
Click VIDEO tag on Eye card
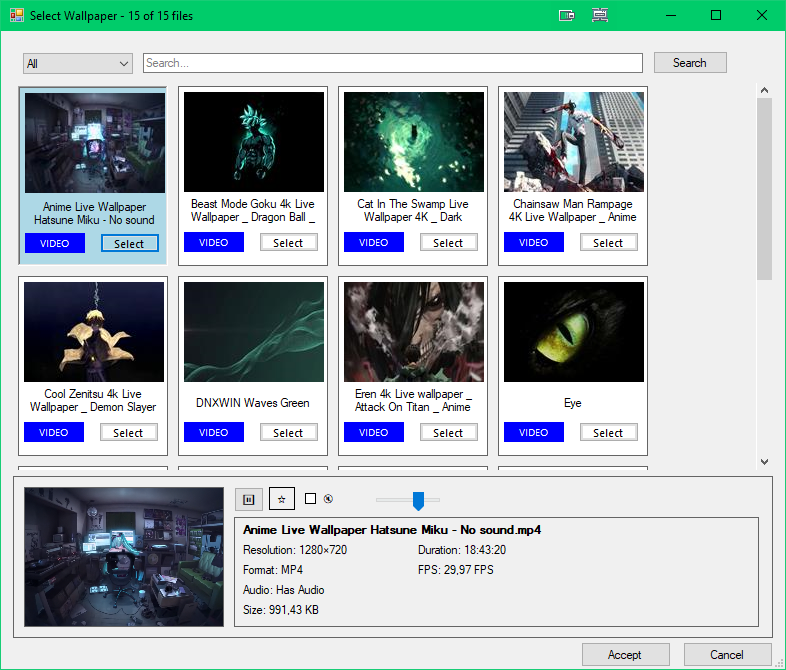point(533,432)
